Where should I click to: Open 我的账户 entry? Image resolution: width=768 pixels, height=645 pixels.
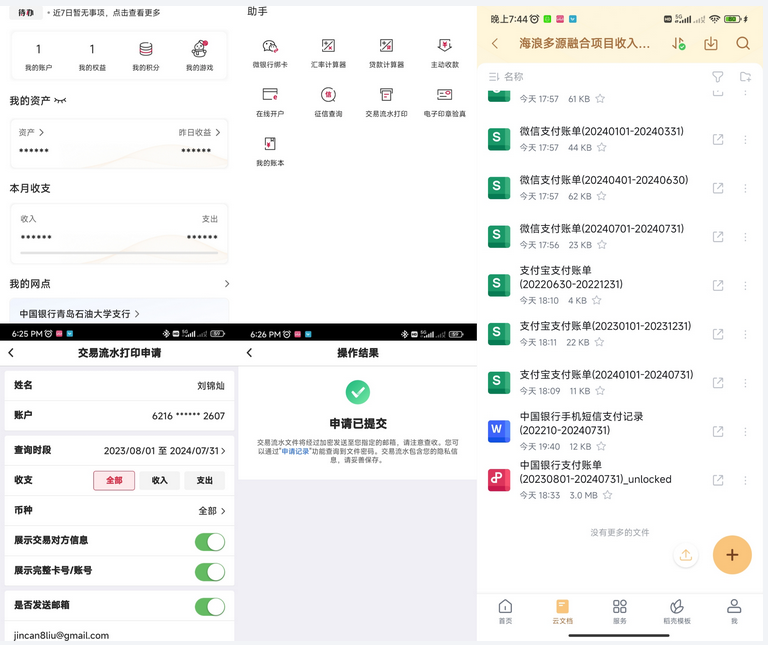tap(39, 56)
